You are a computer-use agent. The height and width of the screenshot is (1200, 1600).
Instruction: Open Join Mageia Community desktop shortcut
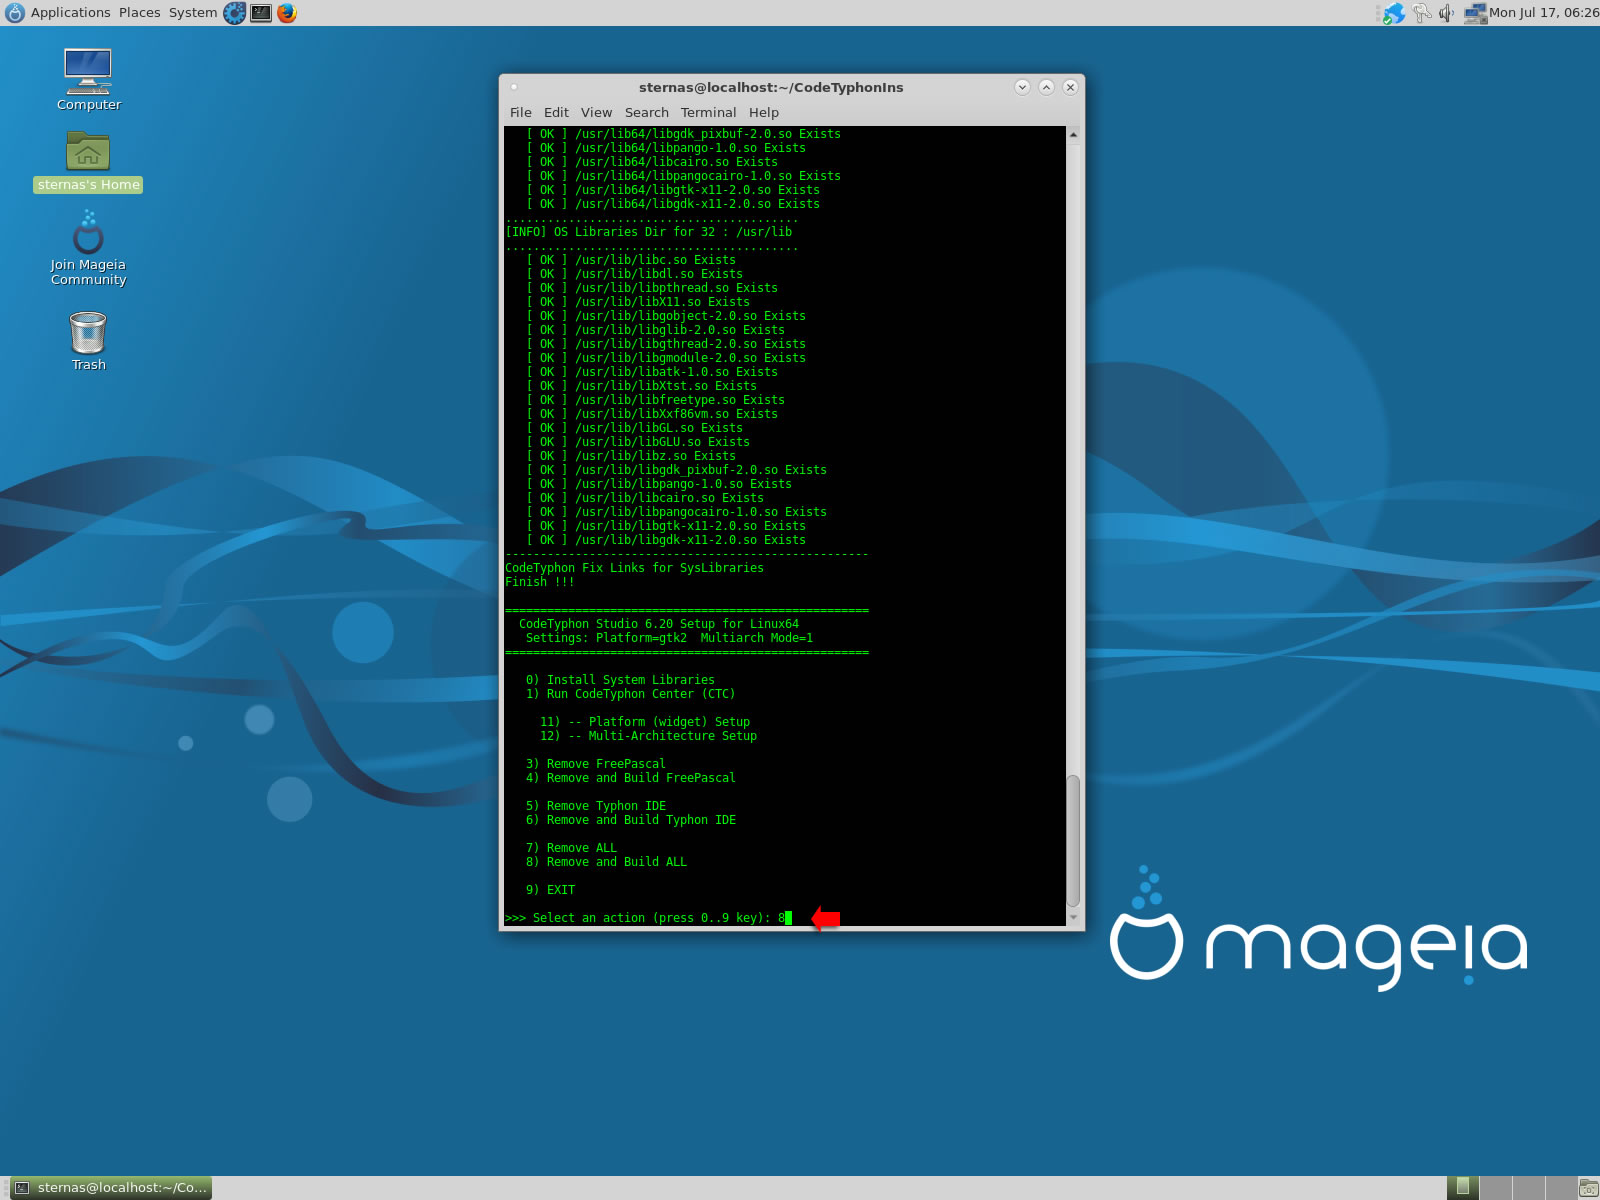[x=88, y=248]
